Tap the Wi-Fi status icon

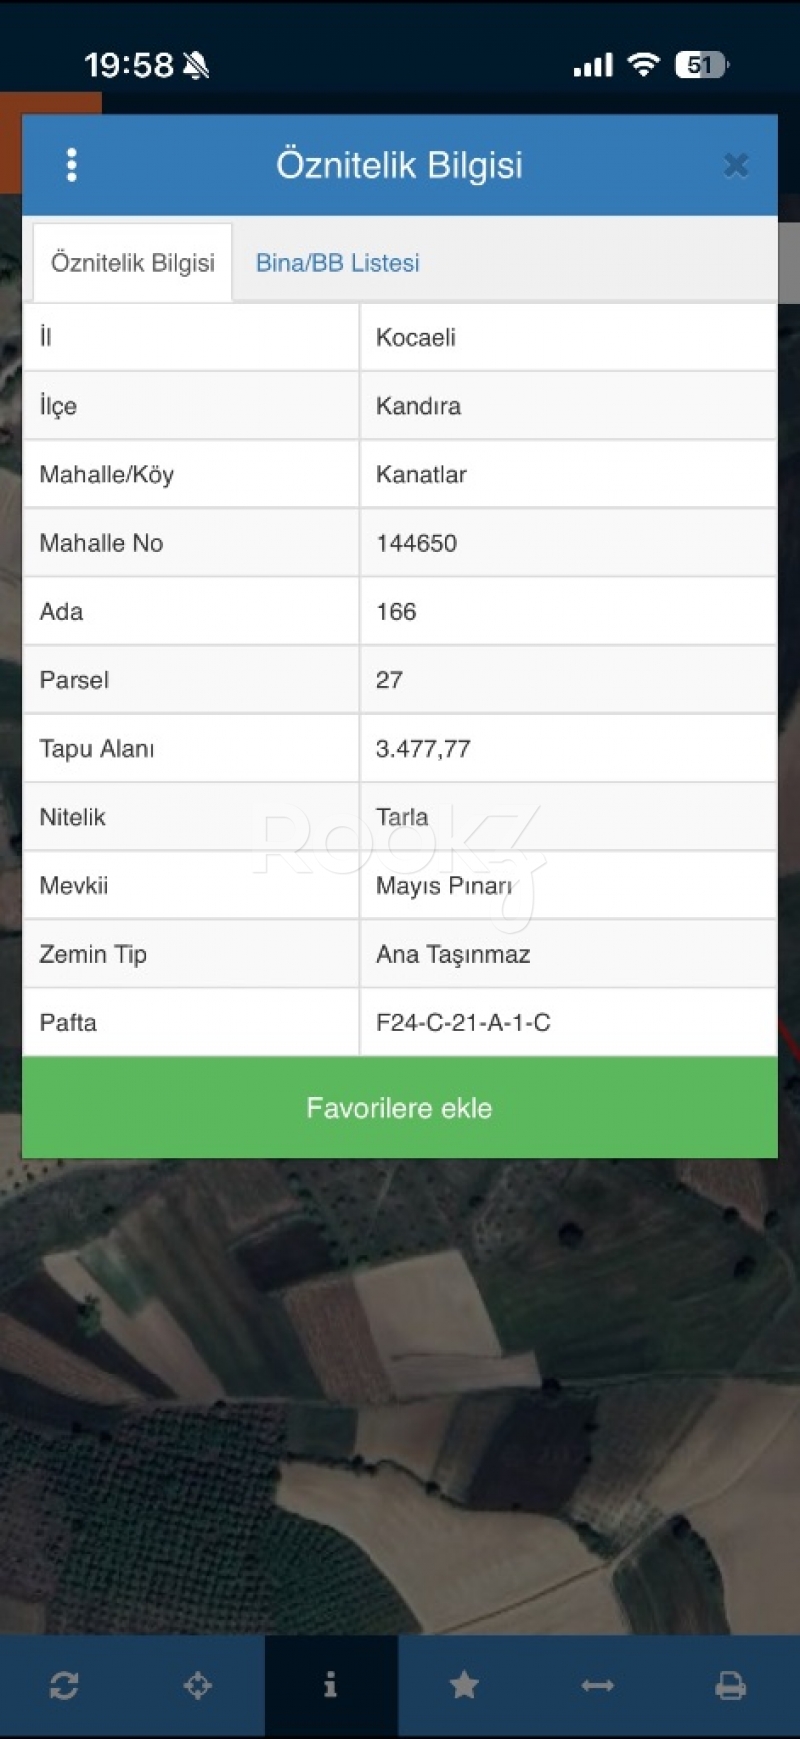click(x=643, y=65)
